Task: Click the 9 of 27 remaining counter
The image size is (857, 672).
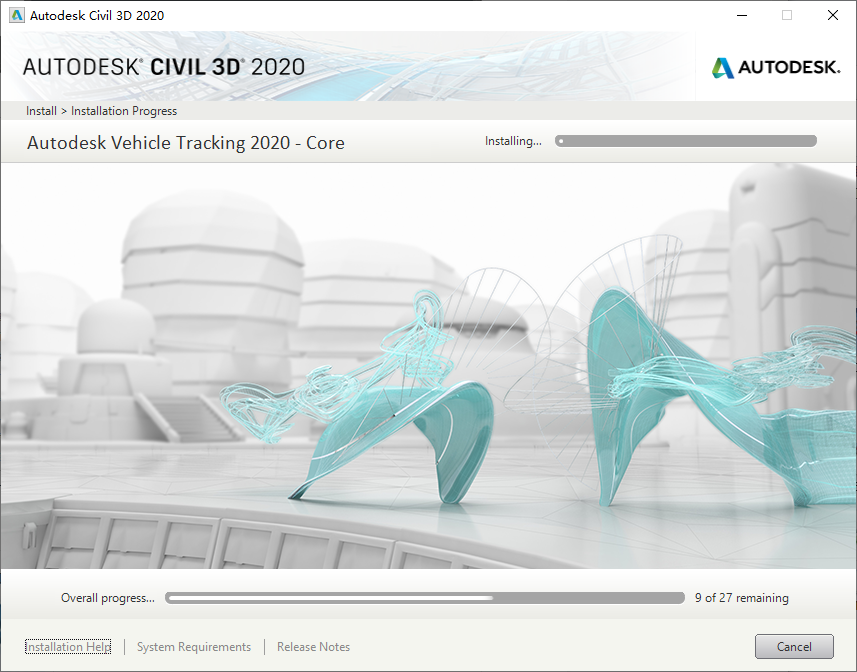Action: click(741, 598)
